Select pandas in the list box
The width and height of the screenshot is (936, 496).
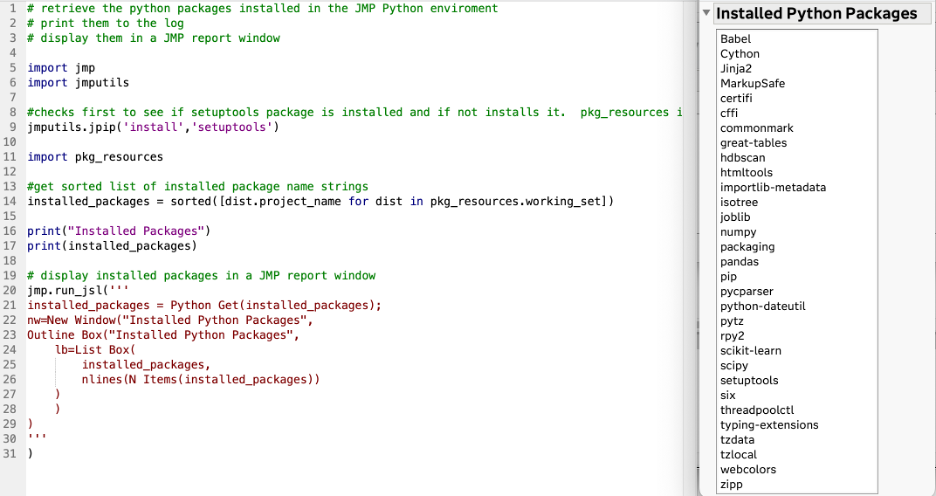point(739,262)
